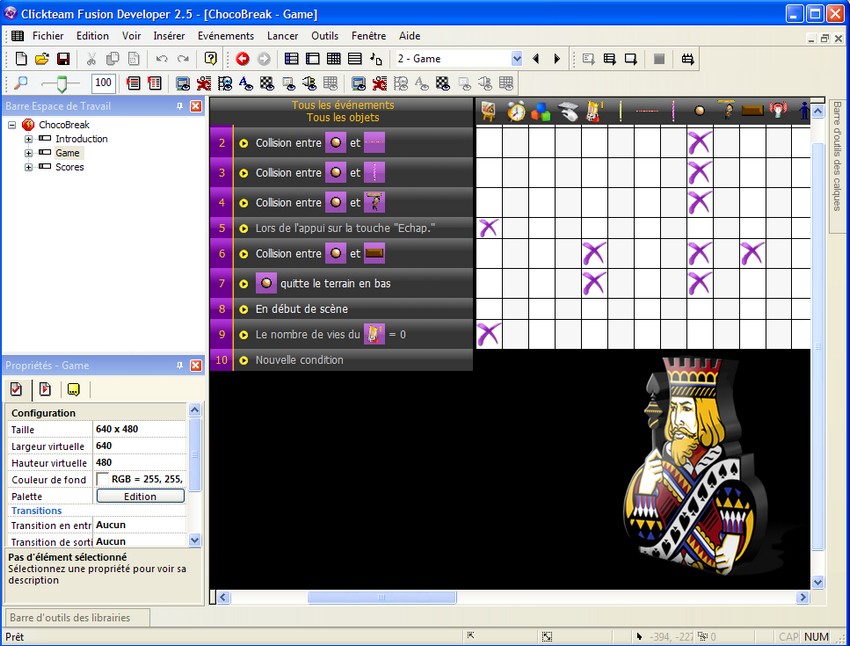Open the Storyboard editor from toolbar
This screenshot has width=850, height=646.
point(292,59)
